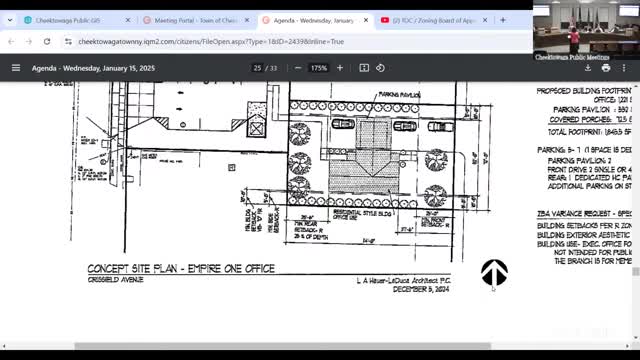Click the CONCEPT SITE PLAN - EMPIRE ONE OFFICE heading
Viewport: 640px width, 360px height.
pos(181,269)
